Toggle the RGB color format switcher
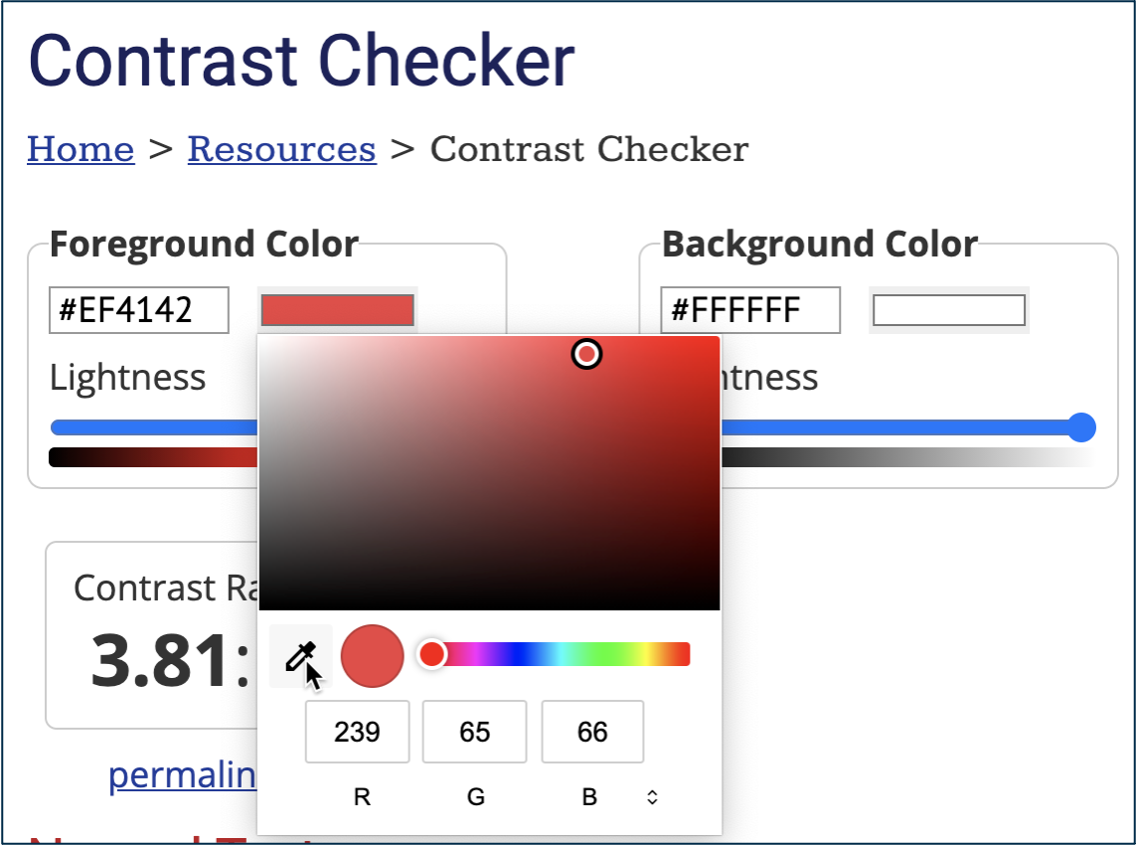The height and width of the screenshot is (846, 1136). click(x=652, y=797)
